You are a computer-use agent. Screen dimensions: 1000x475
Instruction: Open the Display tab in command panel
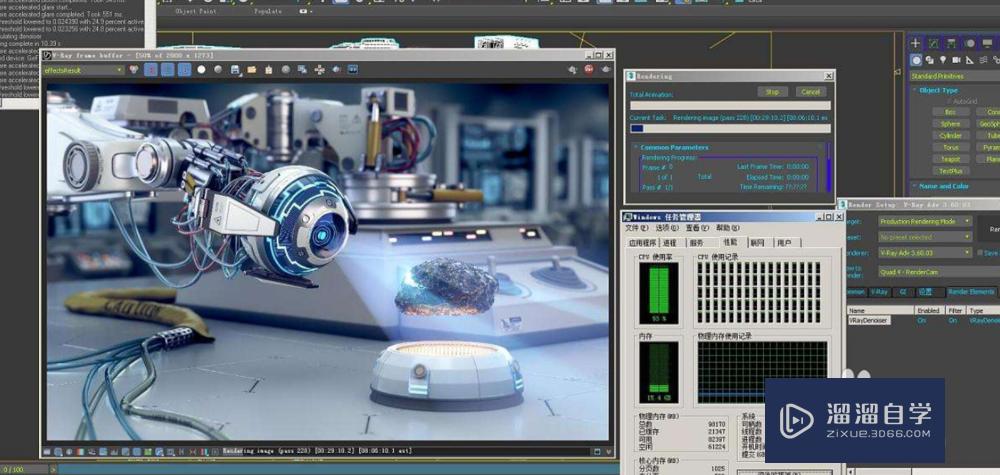tap(987, 43)
